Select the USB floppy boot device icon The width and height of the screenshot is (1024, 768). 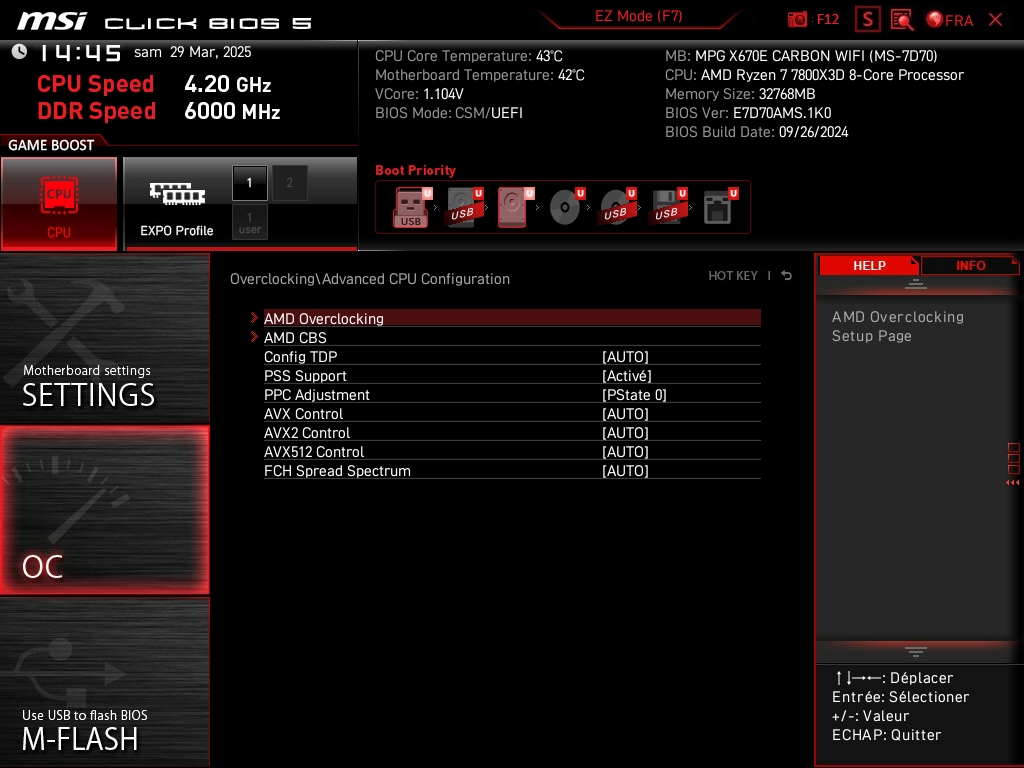pos(667,208)
